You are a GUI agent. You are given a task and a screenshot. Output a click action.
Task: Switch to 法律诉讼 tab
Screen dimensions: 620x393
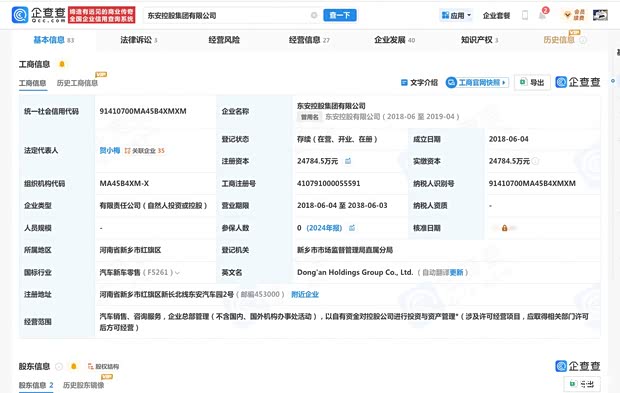(139, 40)
